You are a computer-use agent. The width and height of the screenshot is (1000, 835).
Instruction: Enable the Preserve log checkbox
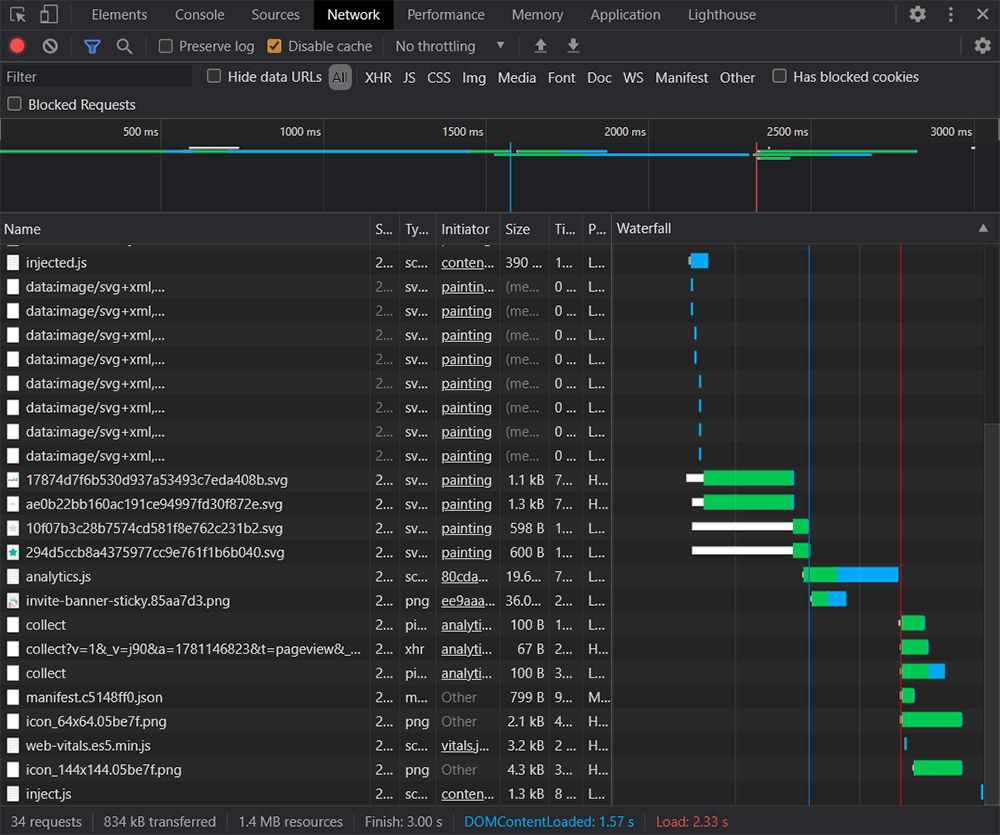pos(166,46)
